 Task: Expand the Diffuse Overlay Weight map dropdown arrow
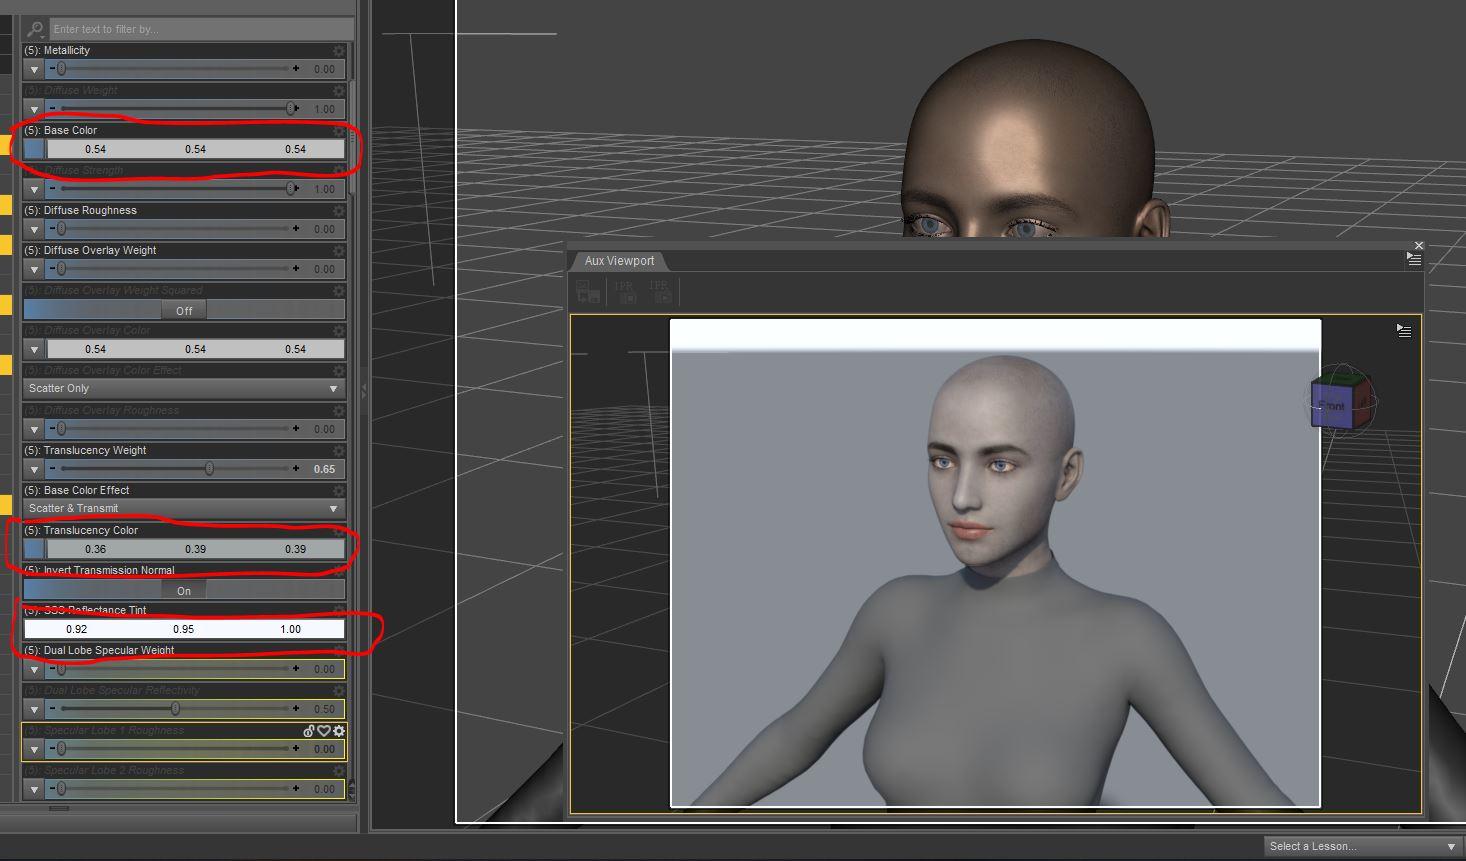(x=34, y=269)
